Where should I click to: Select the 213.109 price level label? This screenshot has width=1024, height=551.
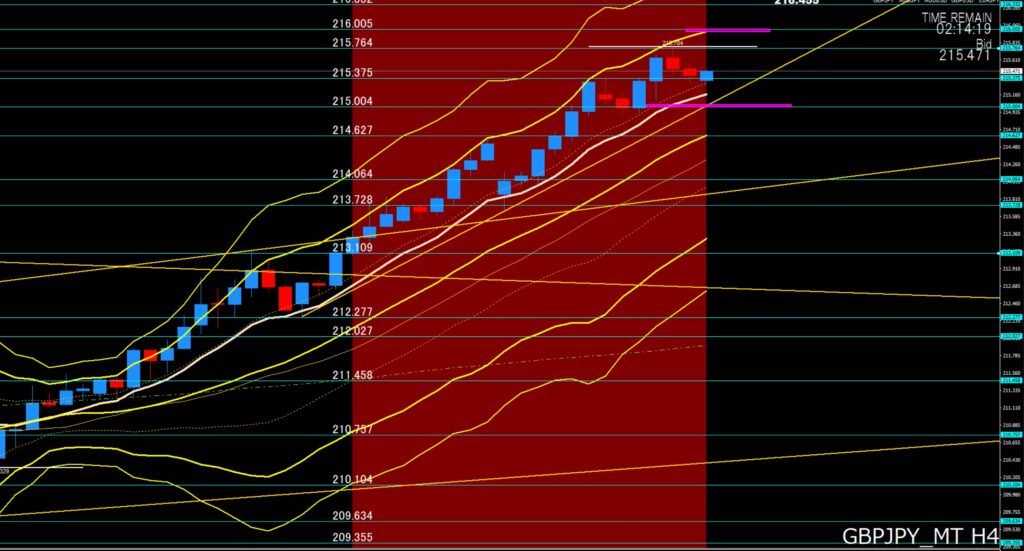[x=352, y=247]
